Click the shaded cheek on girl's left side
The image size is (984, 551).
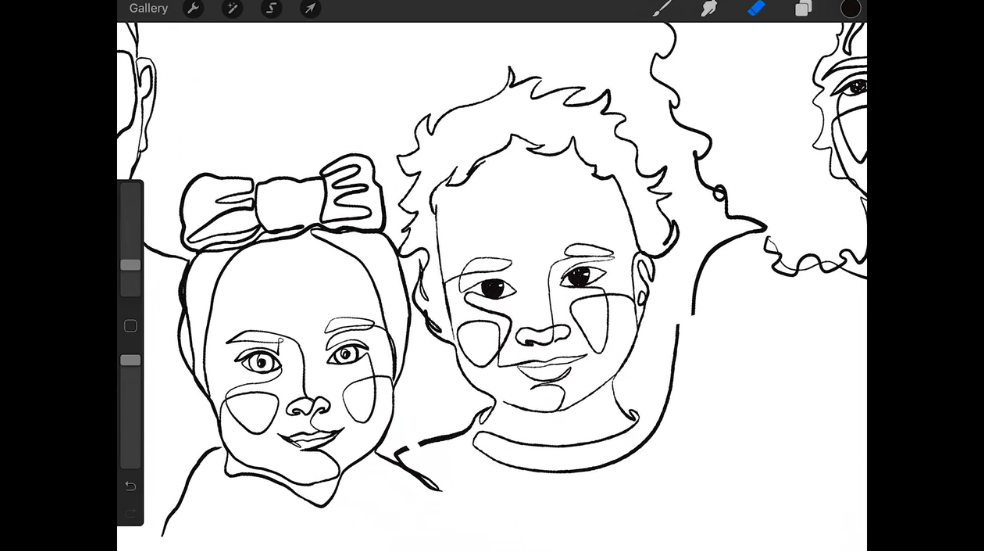coord(251,411)
